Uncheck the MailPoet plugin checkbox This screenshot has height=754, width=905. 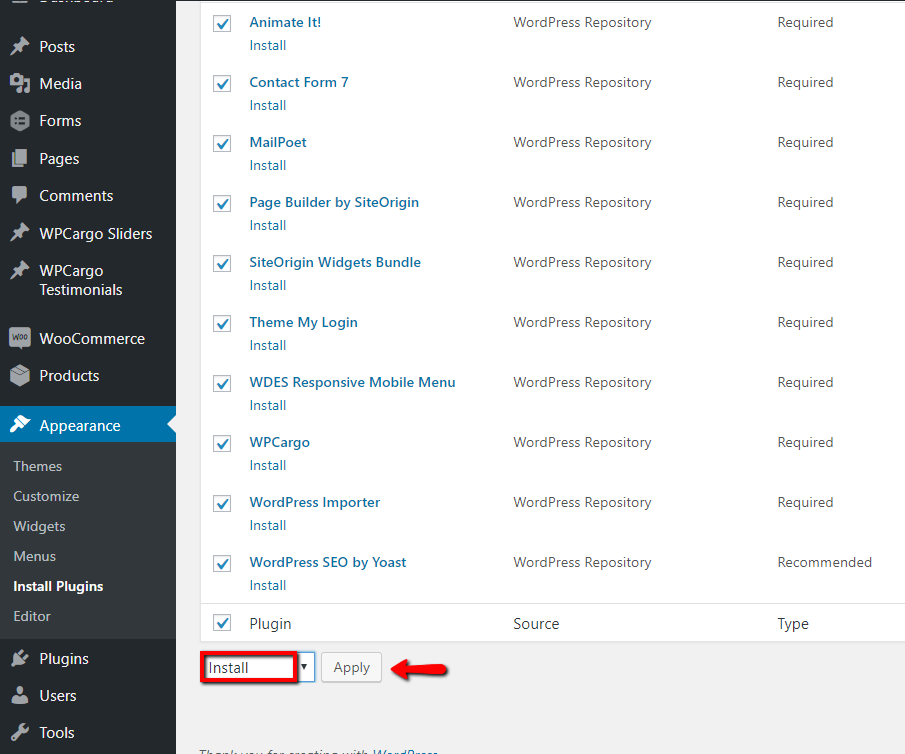pyautogui.click(x=222, y=144)
